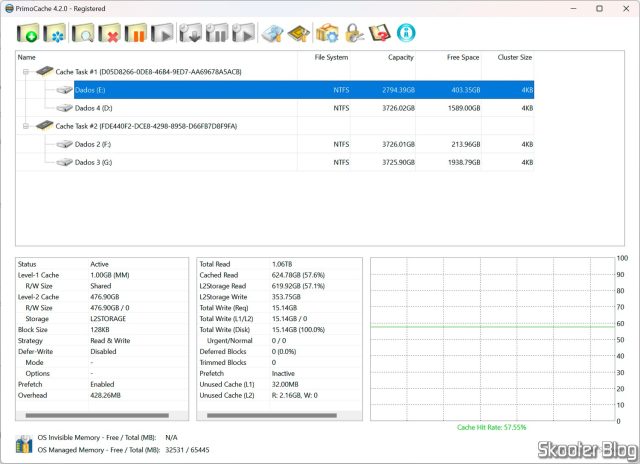Select the Dados 4 (D:) volume
Image resolution: width=640 pixels, height=464 pixels.
point(304,108)
